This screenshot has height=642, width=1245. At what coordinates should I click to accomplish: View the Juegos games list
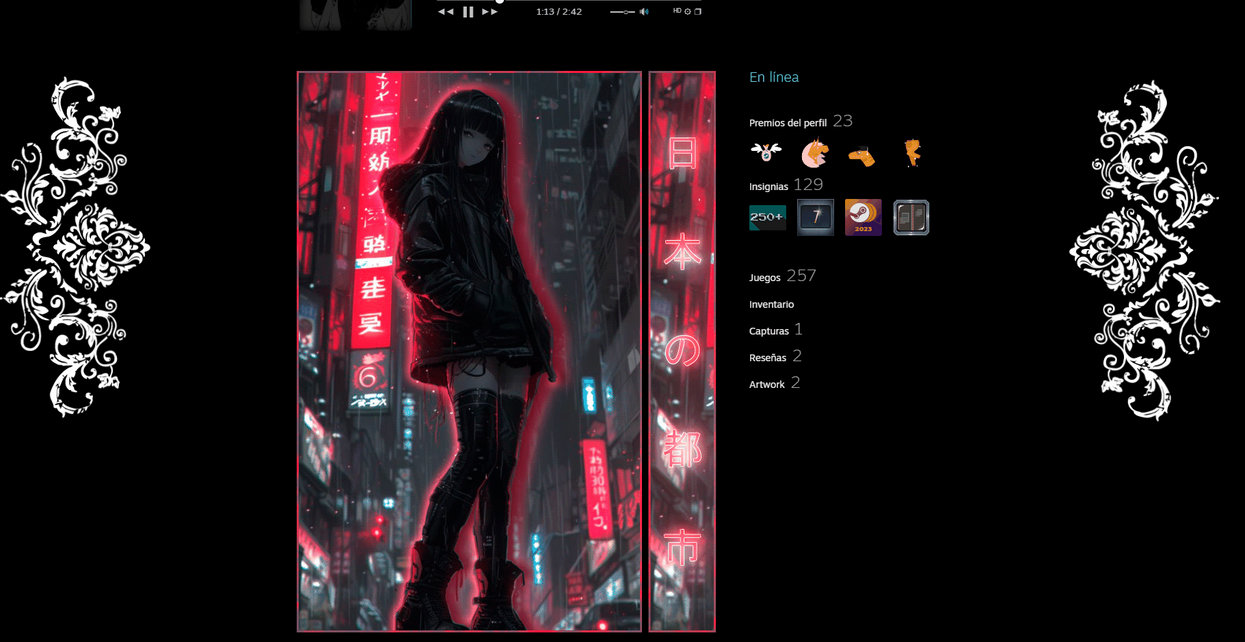pos(765,277)
